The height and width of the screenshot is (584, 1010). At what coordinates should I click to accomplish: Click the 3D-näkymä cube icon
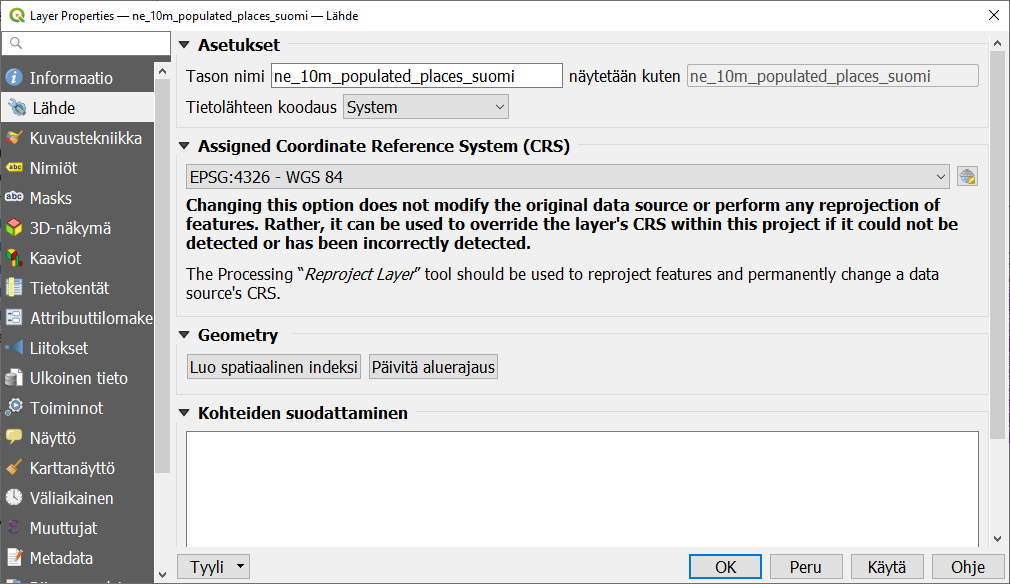click(x=14, y=228)
